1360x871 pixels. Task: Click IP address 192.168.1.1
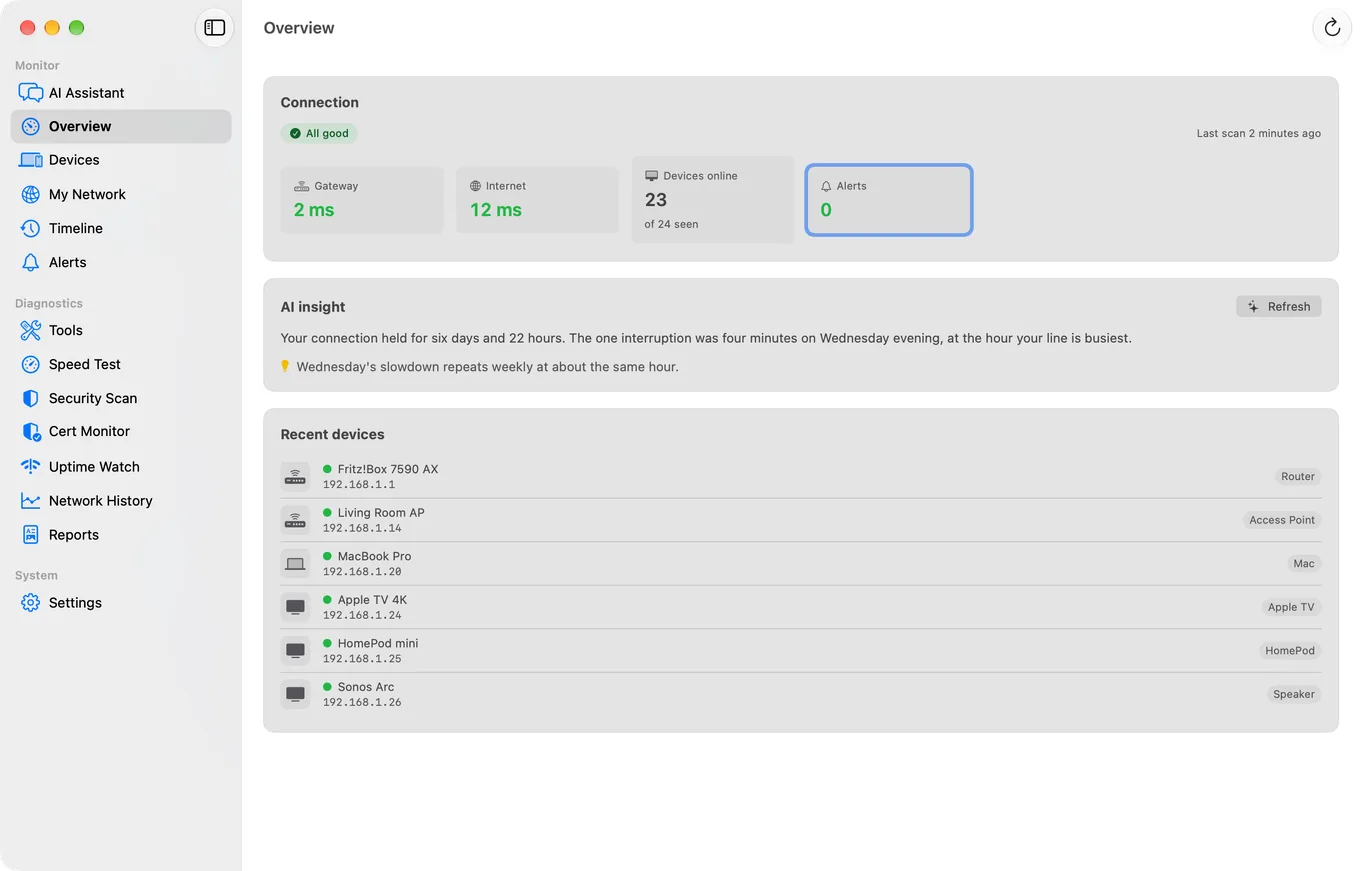click(359, 485)
